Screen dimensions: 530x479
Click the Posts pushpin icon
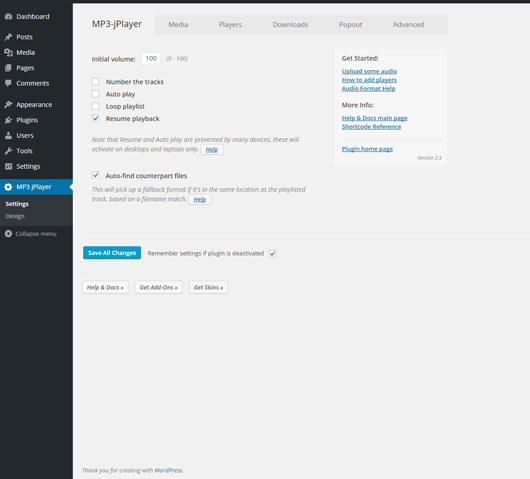pos(8,37)
